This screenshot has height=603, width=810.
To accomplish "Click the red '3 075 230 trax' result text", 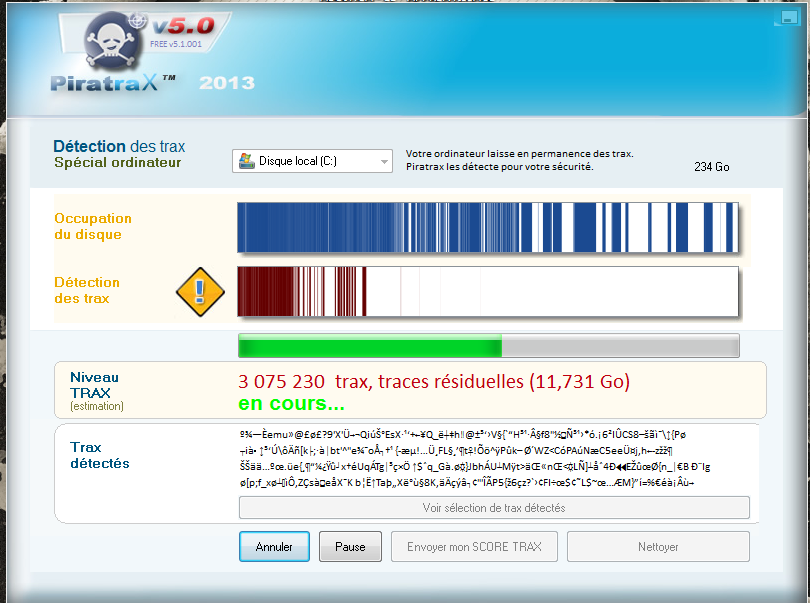I will [x=434, y=382].
